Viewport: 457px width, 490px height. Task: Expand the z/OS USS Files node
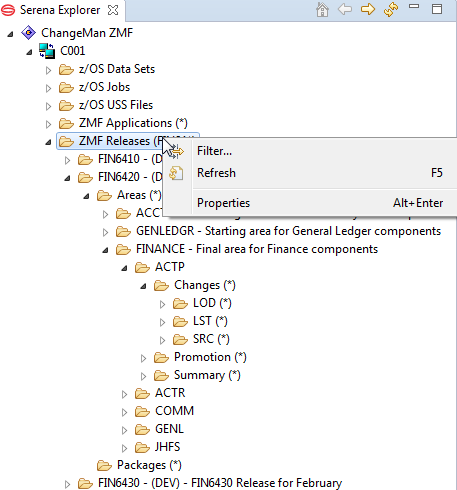(x=48, y=106)
